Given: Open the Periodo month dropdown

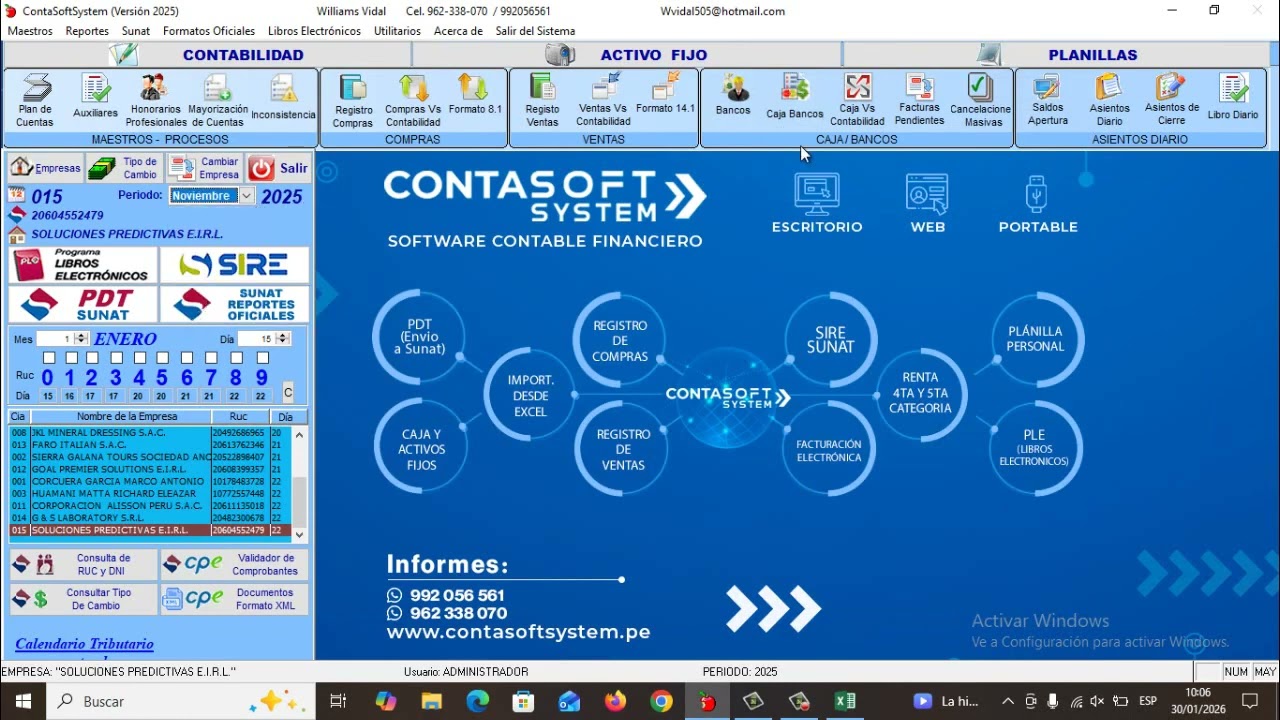Looking at the screenshot, I should (x=246, y=196).
